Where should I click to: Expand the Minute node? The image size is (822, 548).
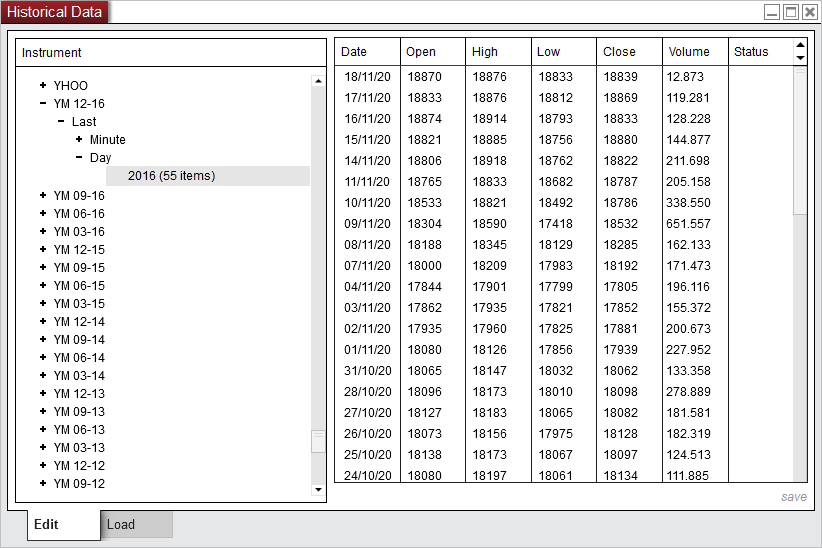click(x=79, y=139)
